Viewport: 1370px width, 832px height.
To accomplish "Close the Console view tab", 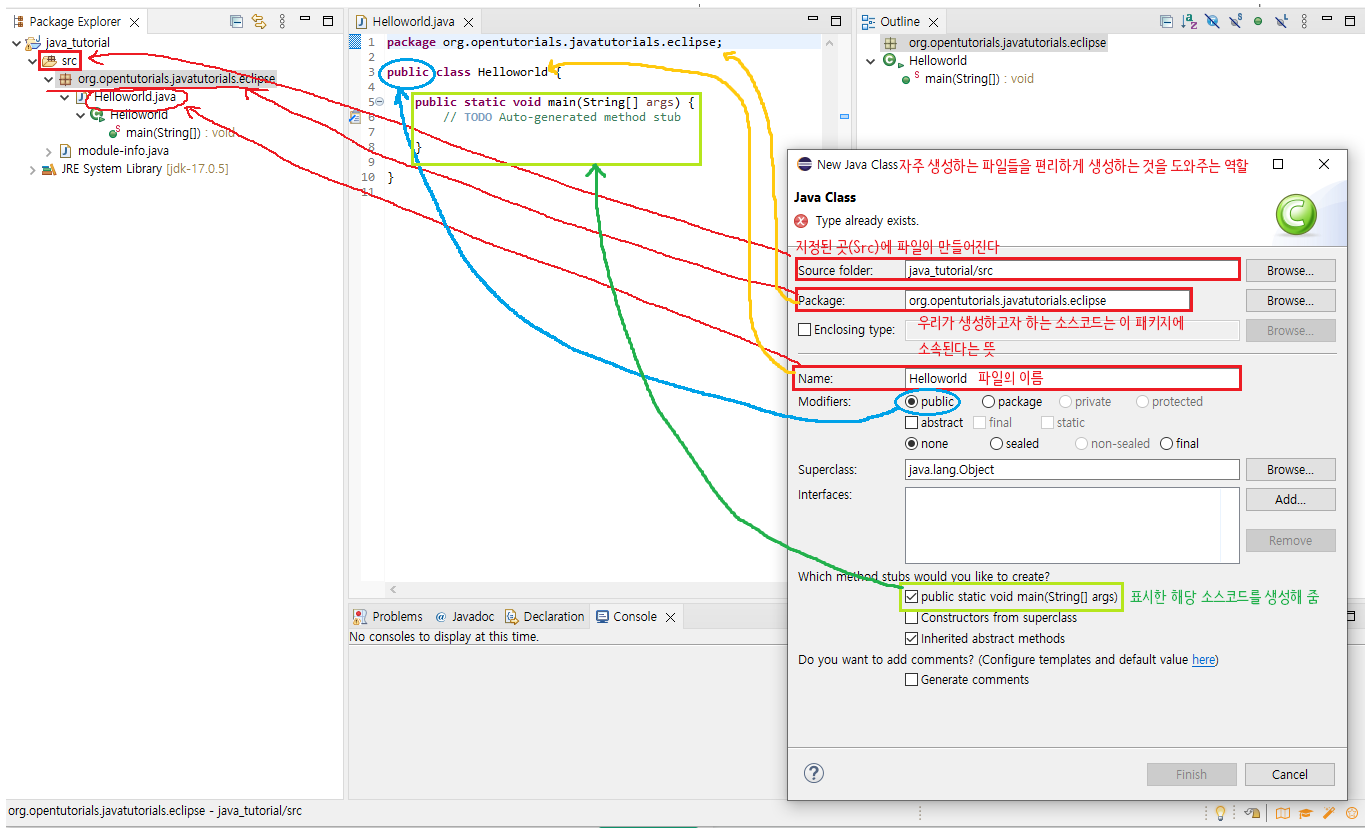I will (670, 617).
